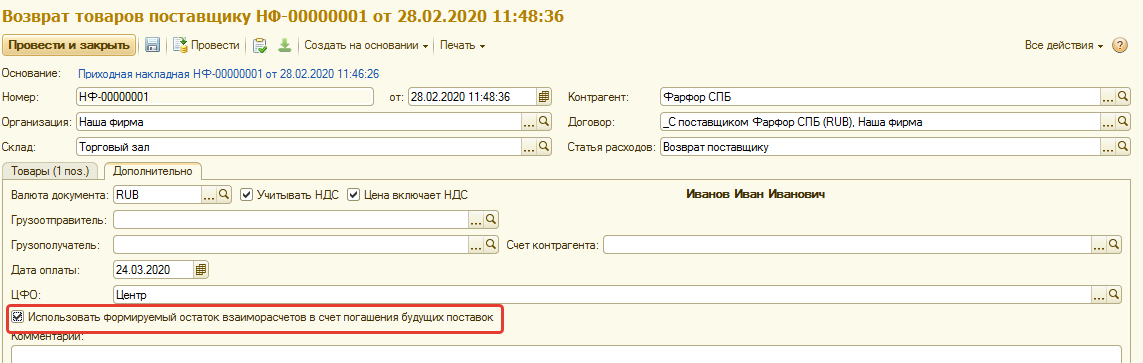Open selection ellipsis for ЦФО field

(1099, 294)
